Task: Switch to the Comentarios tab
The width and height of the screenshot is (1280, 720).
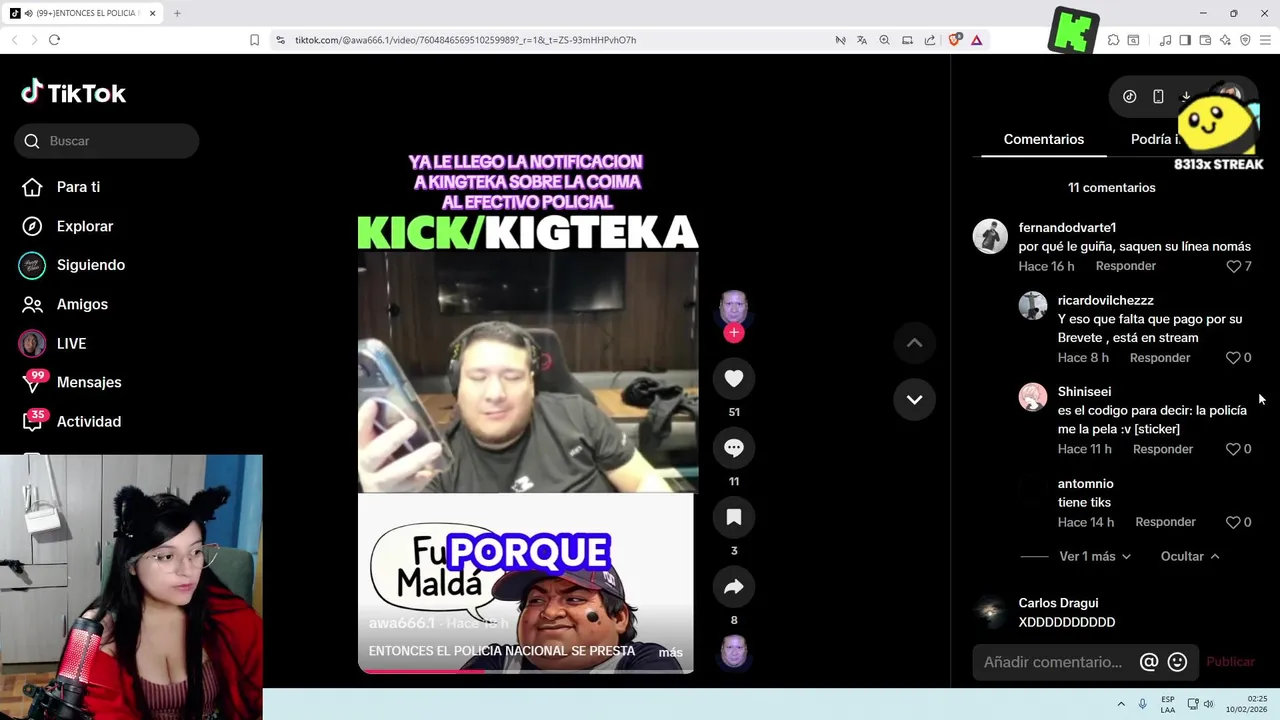Action: 1043,140
